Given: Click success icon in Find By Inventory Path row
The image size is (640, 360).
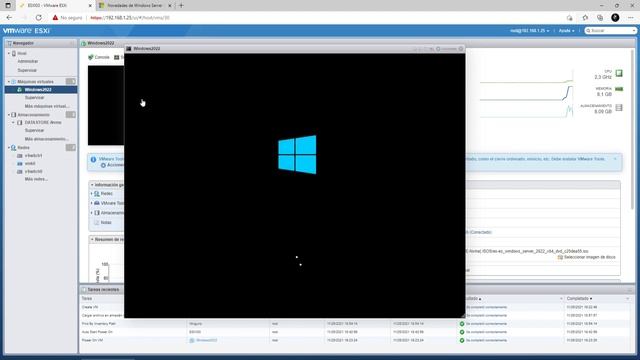Looking at the screenshot, I should click(462, 324).
